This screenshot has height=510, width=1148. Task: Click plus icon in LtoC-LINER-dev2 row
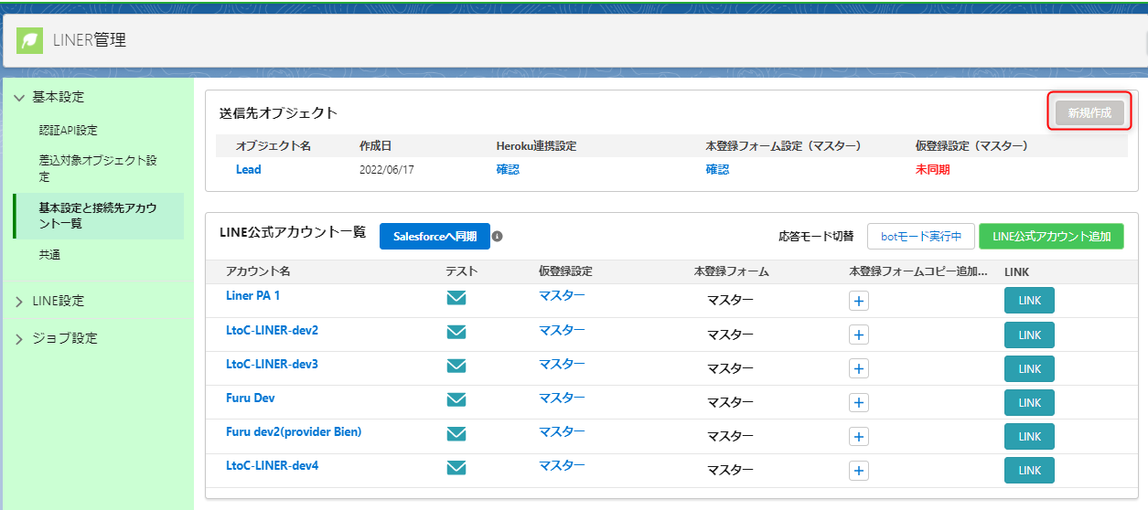(x=859, y=334)
